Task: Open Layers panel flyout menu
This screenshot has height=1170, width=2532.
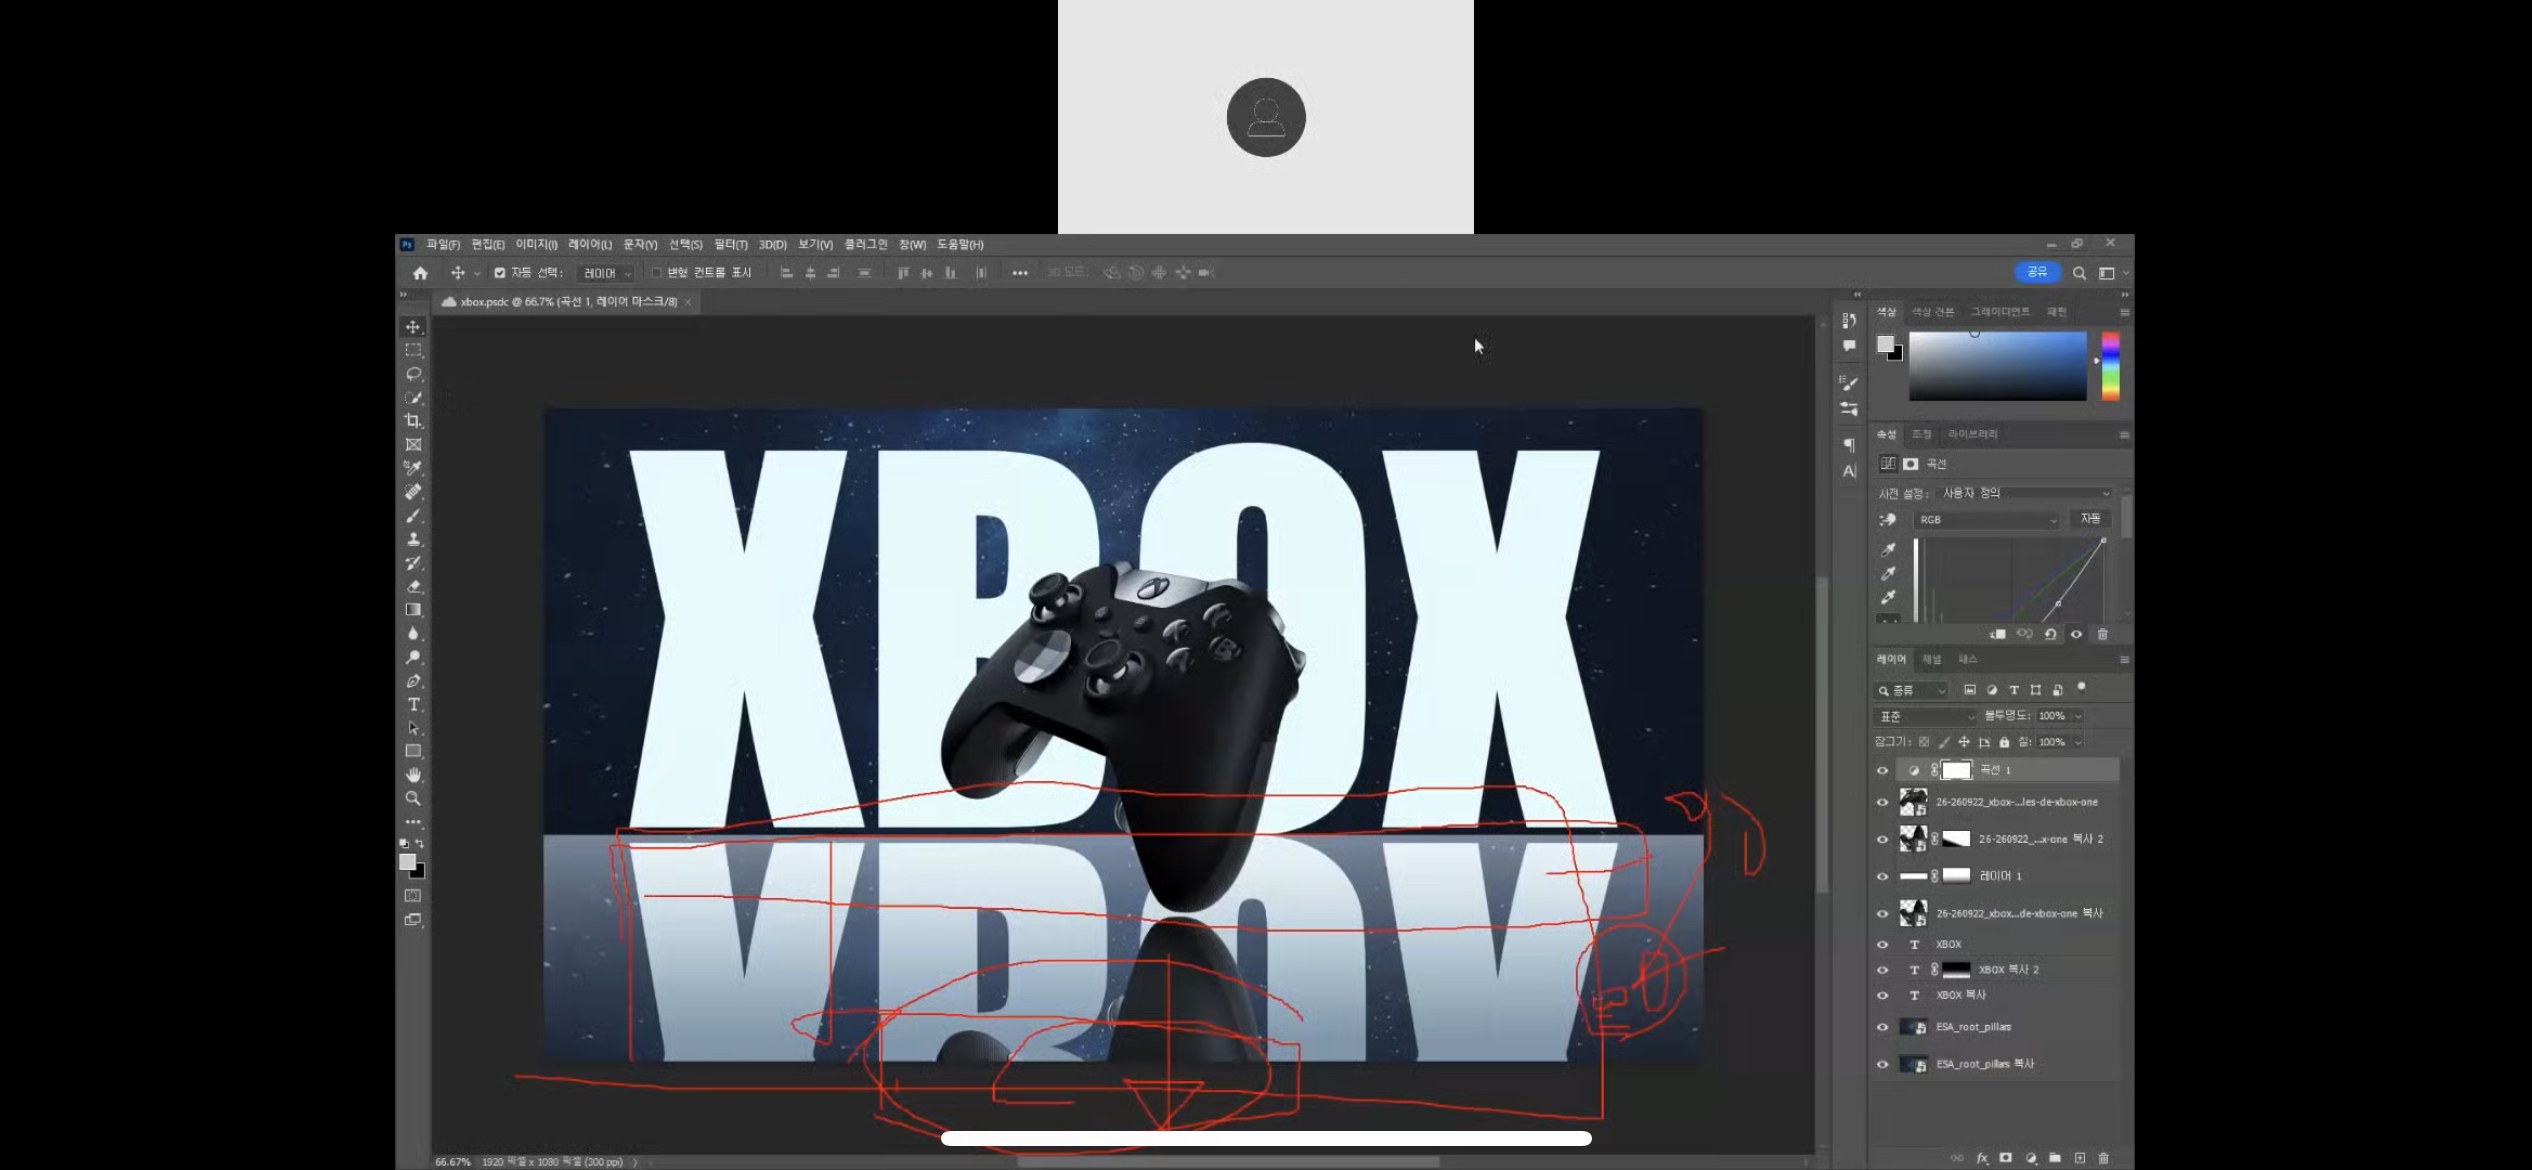Action: 2124,660
